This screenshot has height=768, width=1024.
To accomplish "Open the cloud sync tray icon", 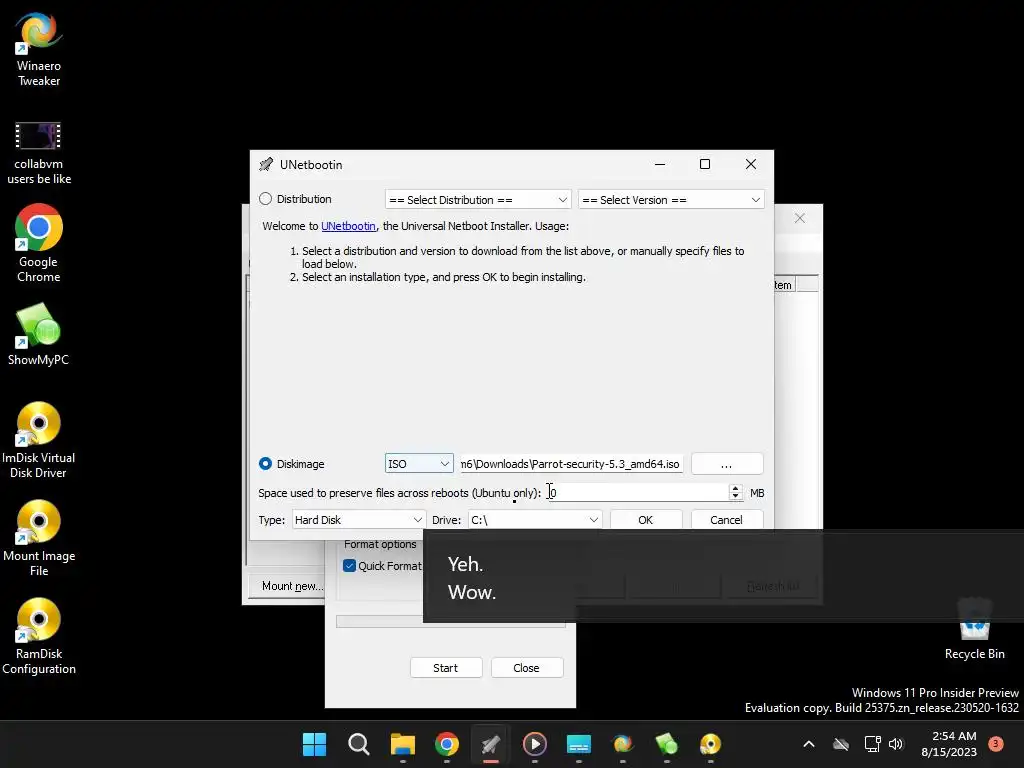I will coord(841,744).
